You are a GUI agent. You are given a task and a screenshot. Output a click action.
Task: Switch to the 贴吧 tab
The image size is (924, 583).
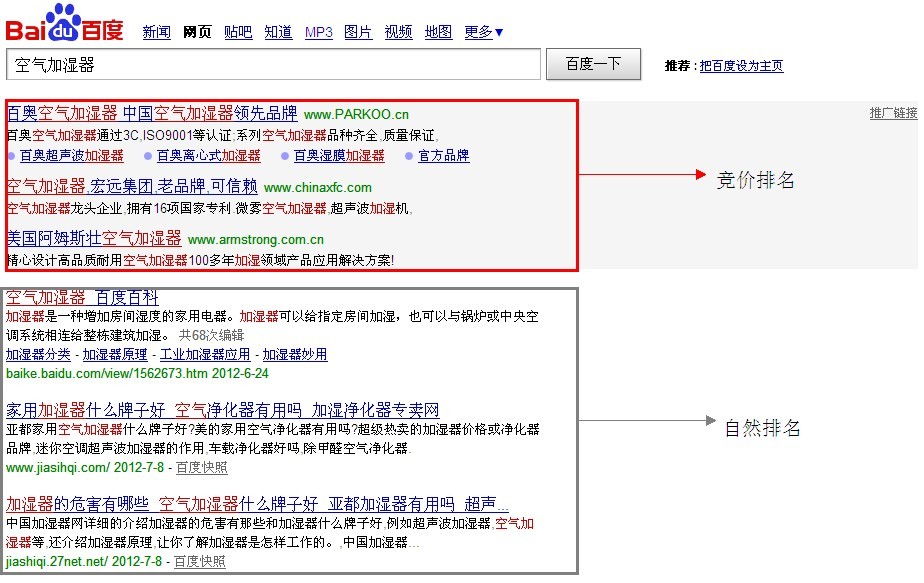(238, 32)
